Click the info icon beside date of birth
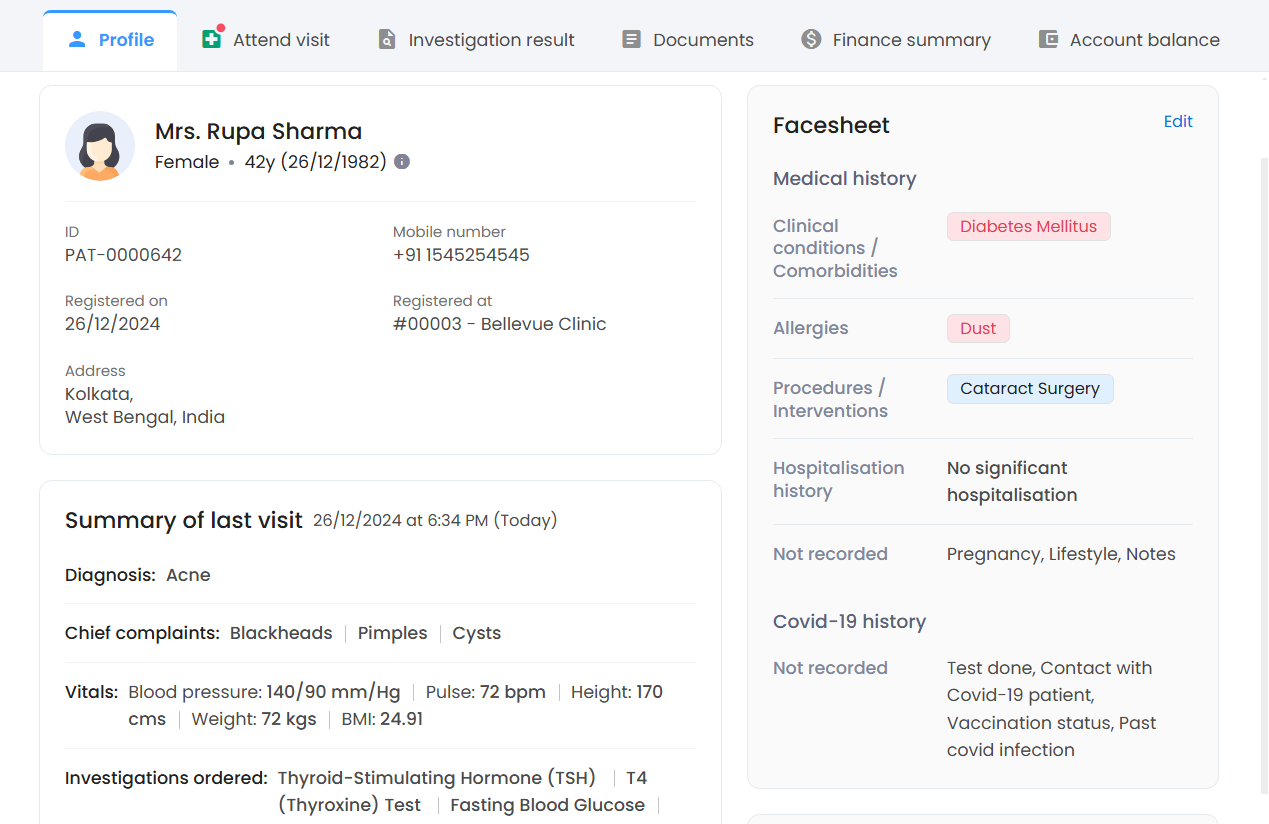This screenshot has height=824, width=1269. (x=402, y=162)
